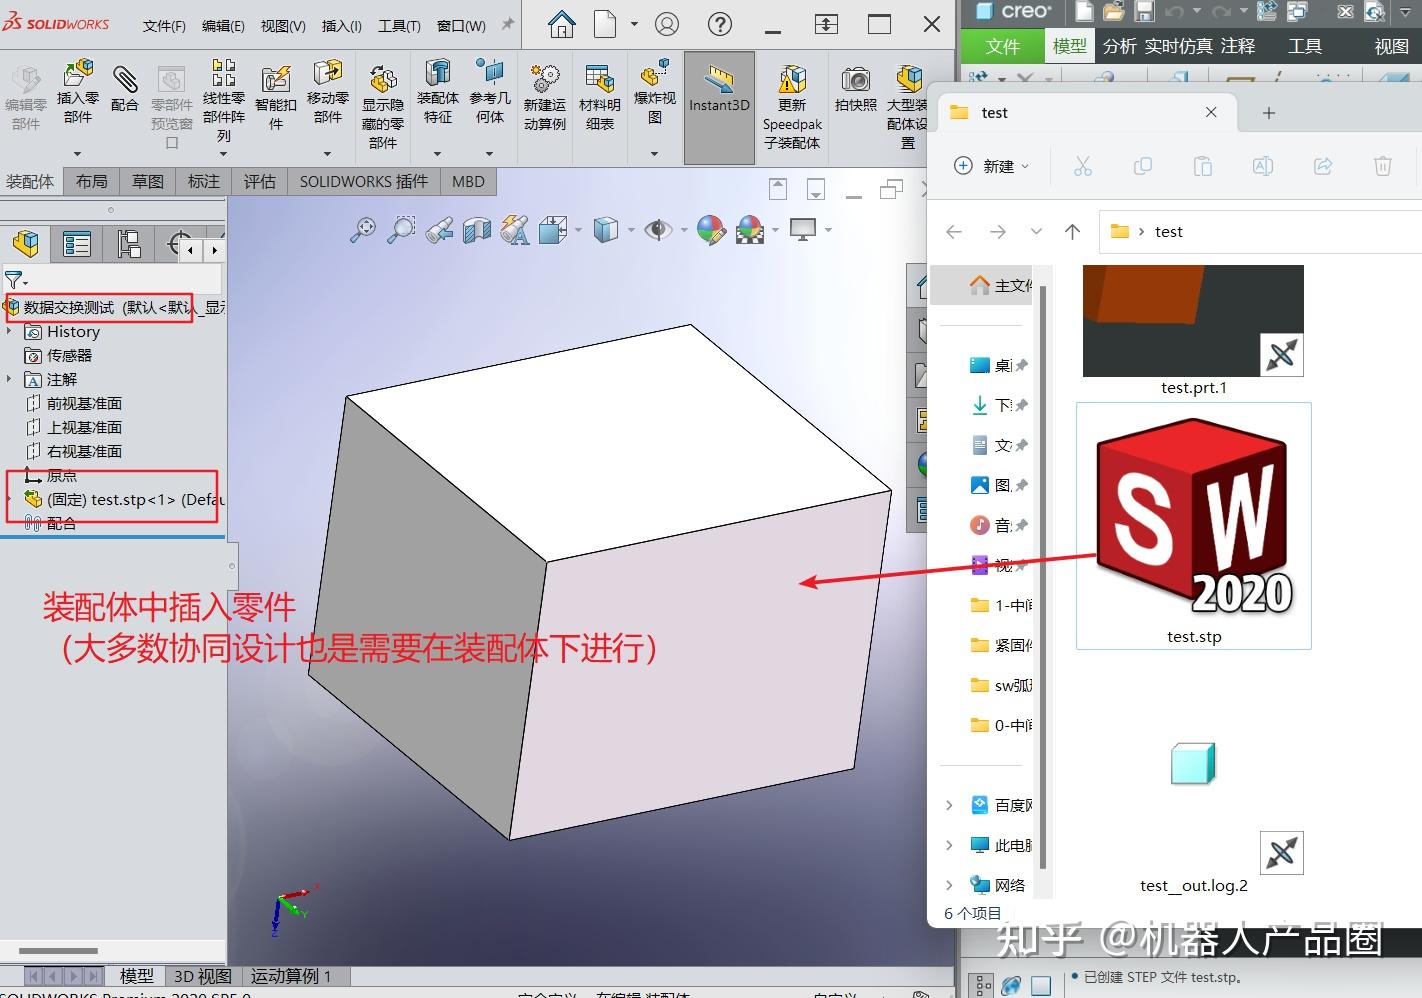Viewport: 1422px width, 998px height.
Task: Expand the (固定) test.stp<1> node
Action: pyautogui.click(x=10, y=498)
